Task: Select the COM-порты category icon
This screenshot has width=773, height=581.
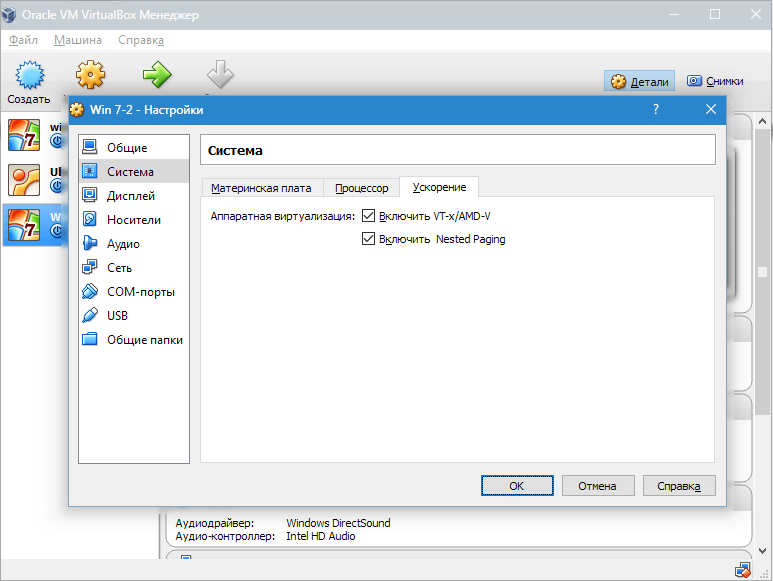Action: click(x=90, y=292)
